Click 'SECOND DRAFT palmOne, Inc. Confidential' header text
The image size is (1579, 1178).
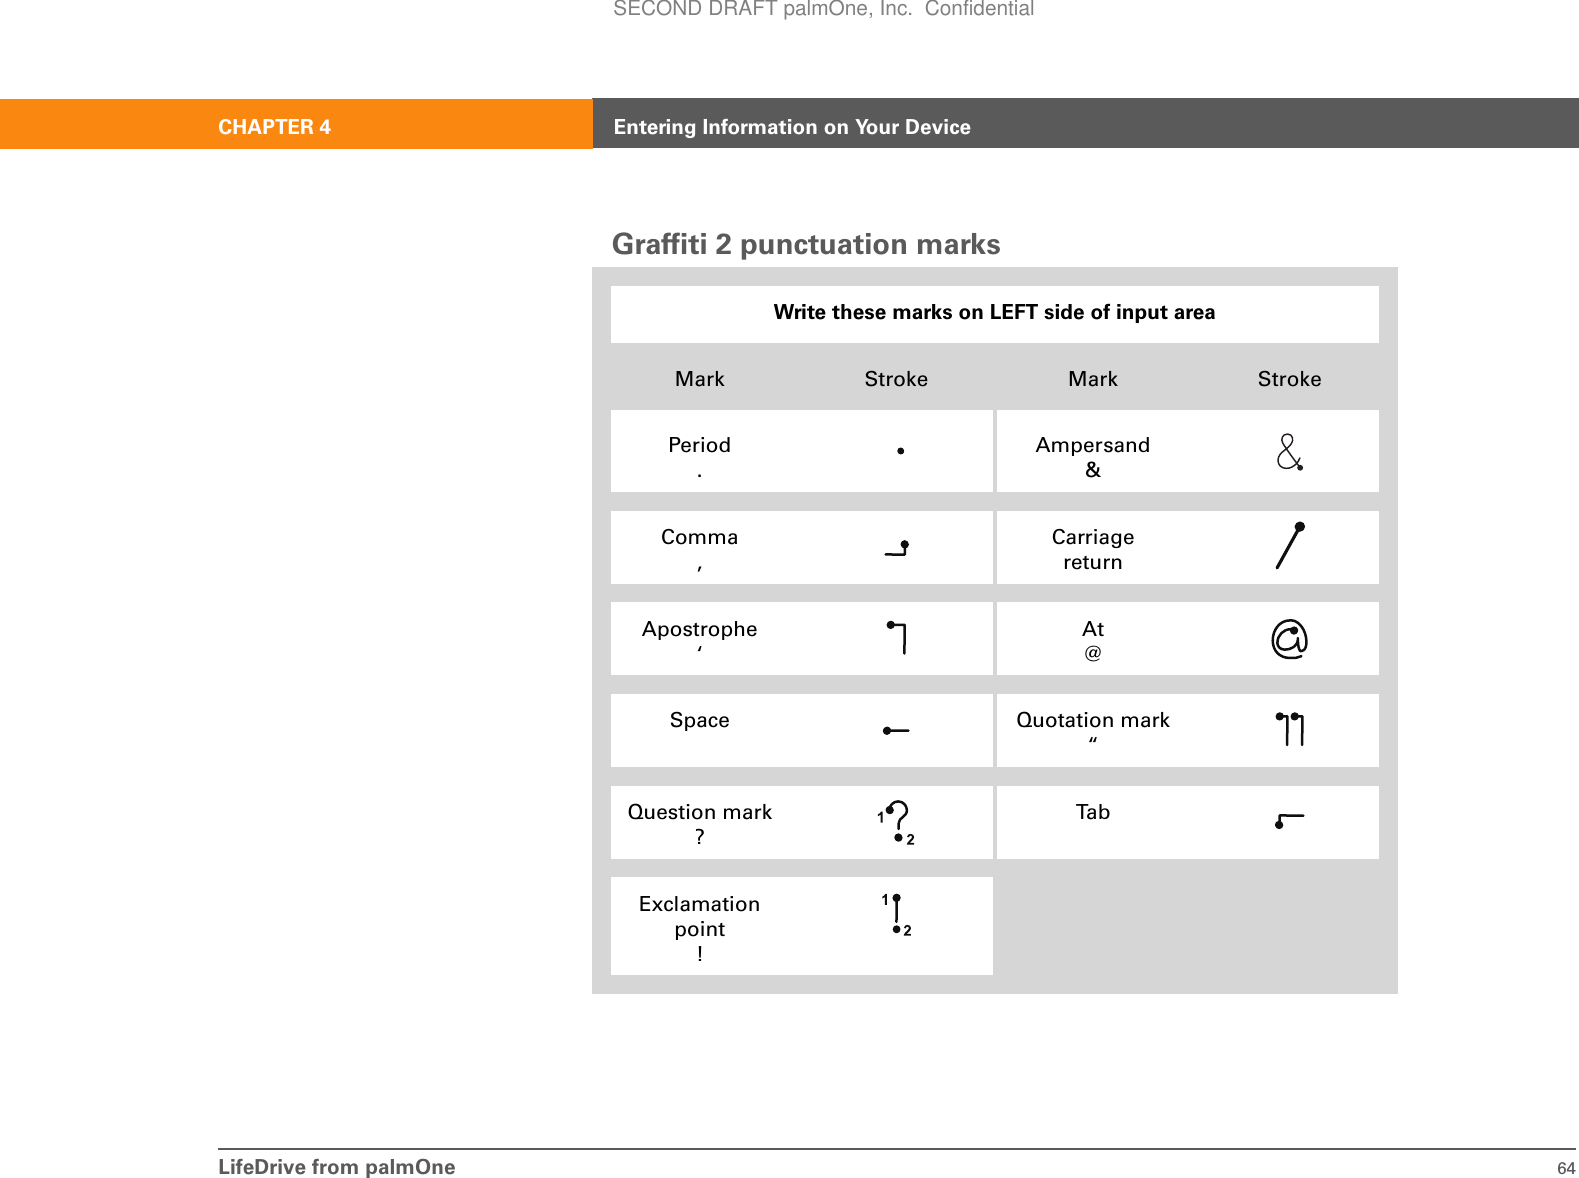[x=823, y=9]
